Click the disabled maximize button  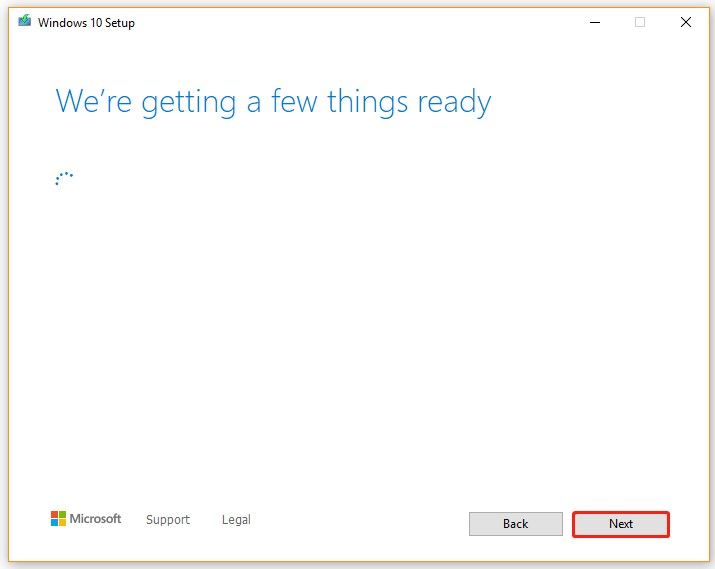click(640, 22)
